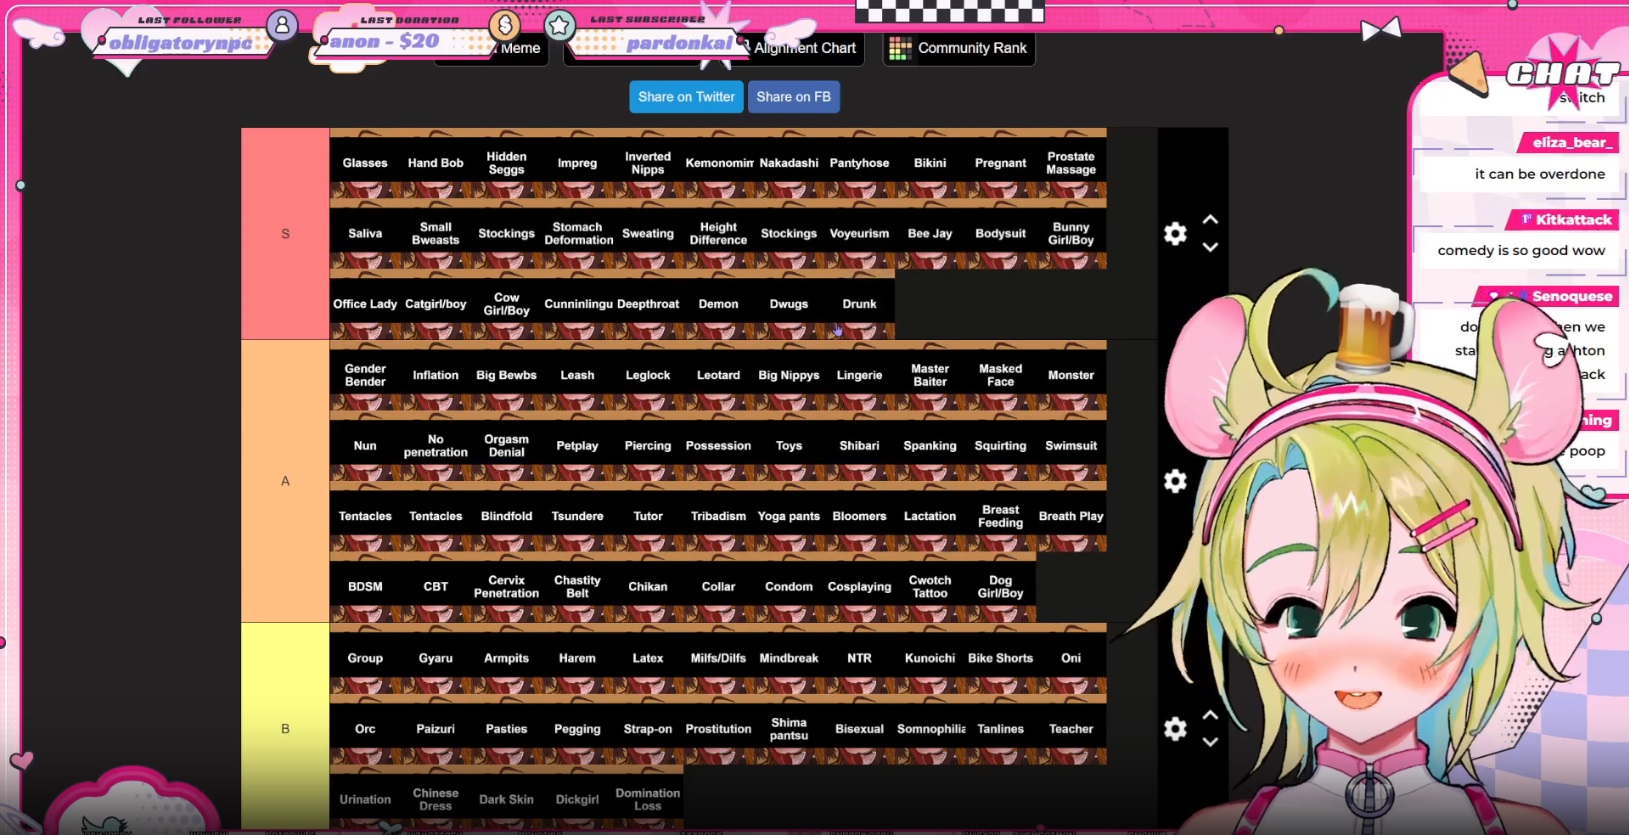Pick the Harem tile
The width and height of the screenshot is (1629, 835).
pyautogui.click(x=577, y=659)
